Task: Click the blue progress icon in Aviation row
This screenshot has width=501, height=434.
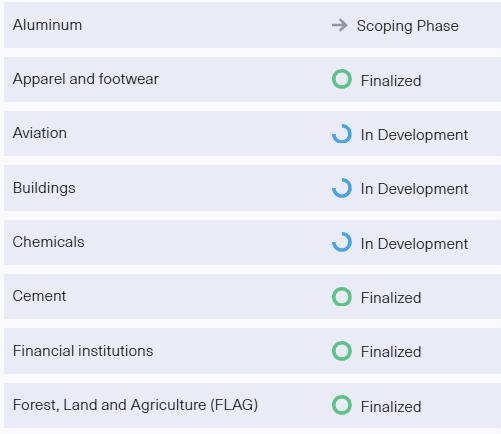Action: tap(342, 134)
